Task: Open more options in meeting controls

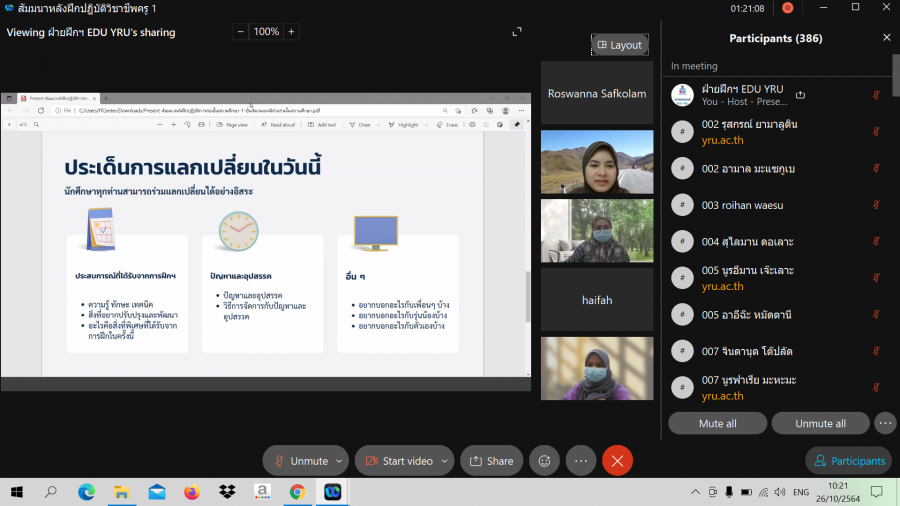Action: click(x=580, y=460)
